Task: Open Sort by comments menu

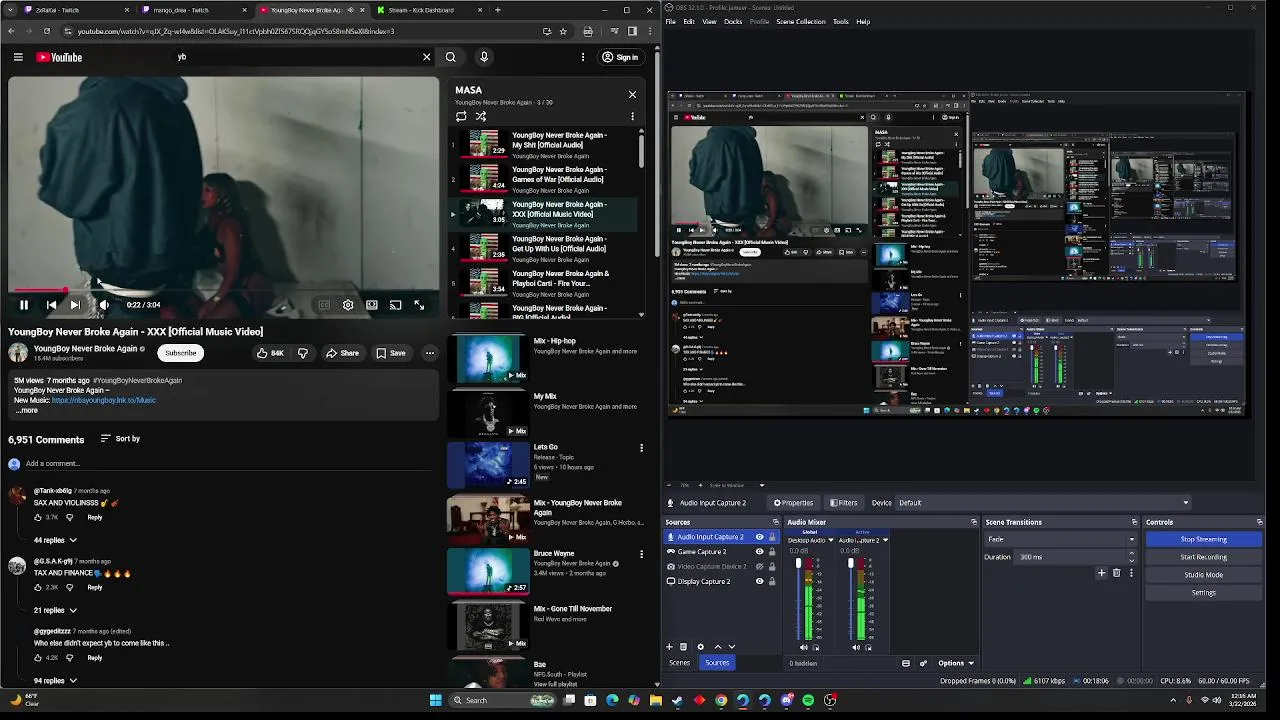Action: [x=120, y=439]
